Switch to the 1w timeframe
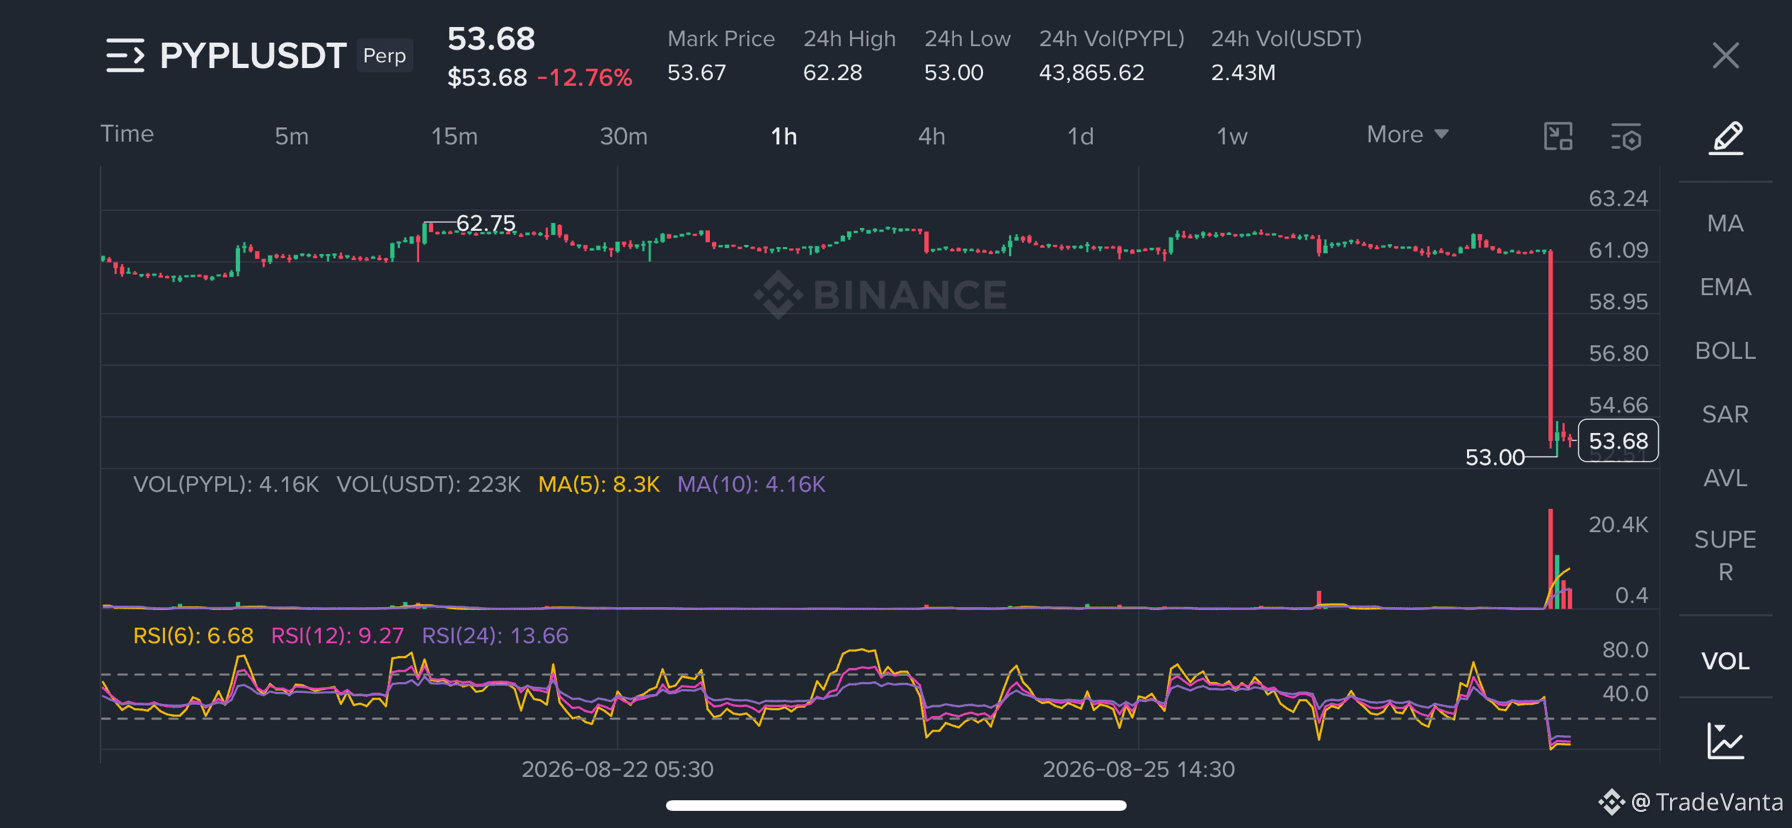1792x828 pixels. click(x=1232, y=136)
